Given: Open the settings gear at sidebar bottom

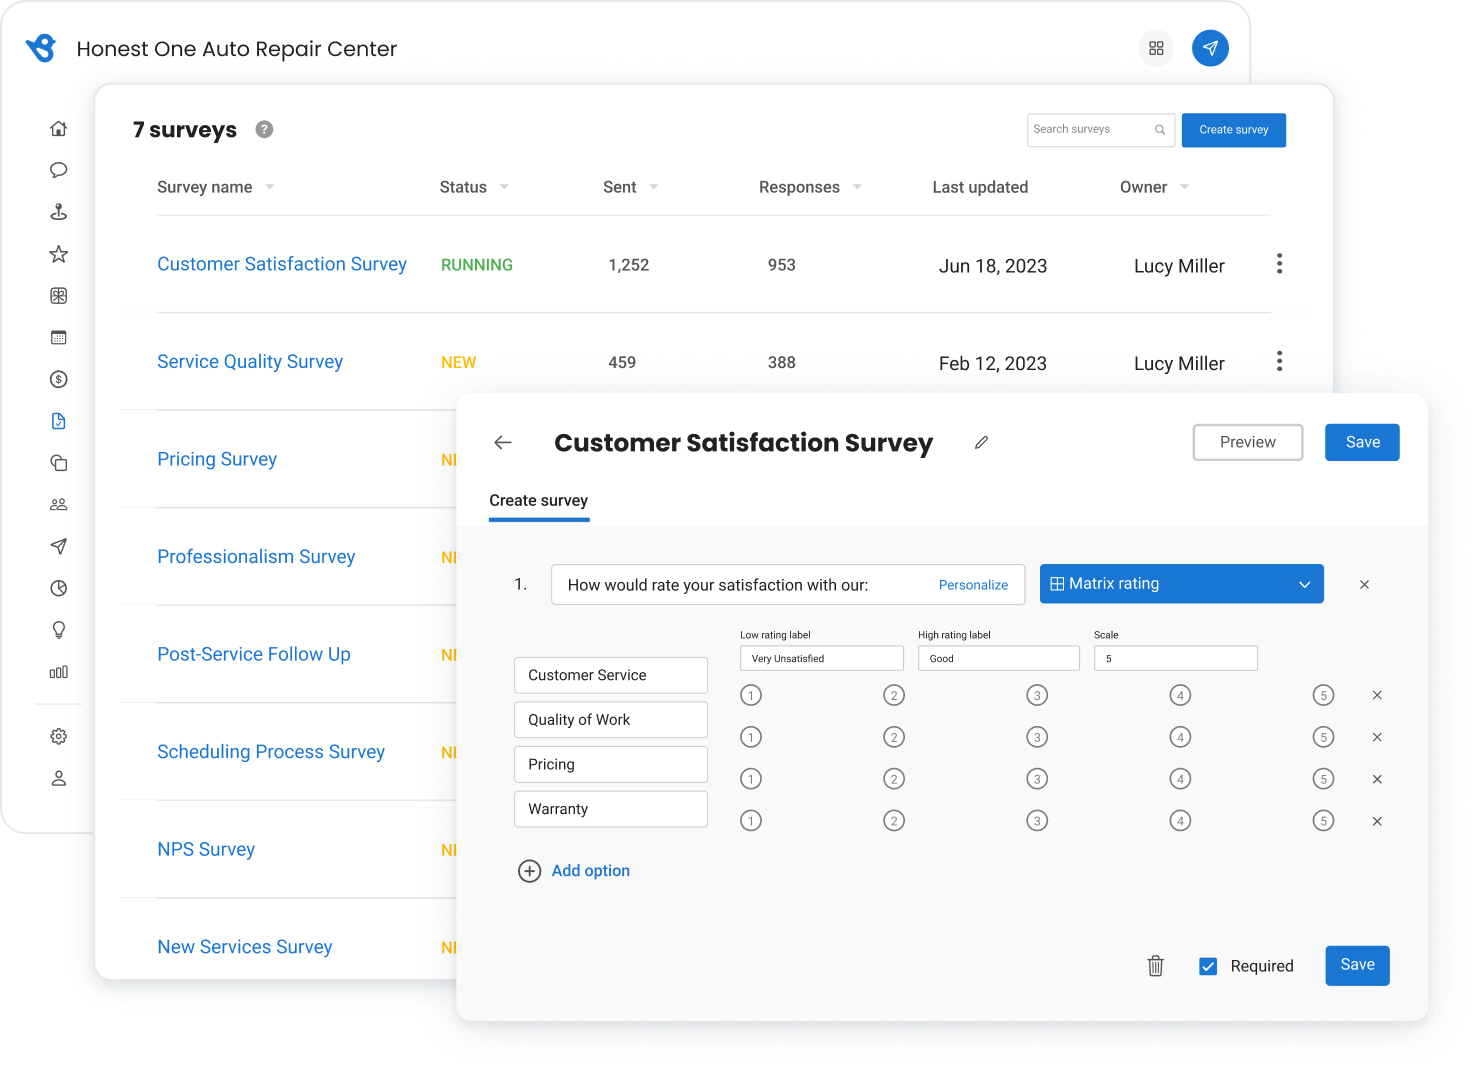Looking at the screenshot, I should point(58,737).
